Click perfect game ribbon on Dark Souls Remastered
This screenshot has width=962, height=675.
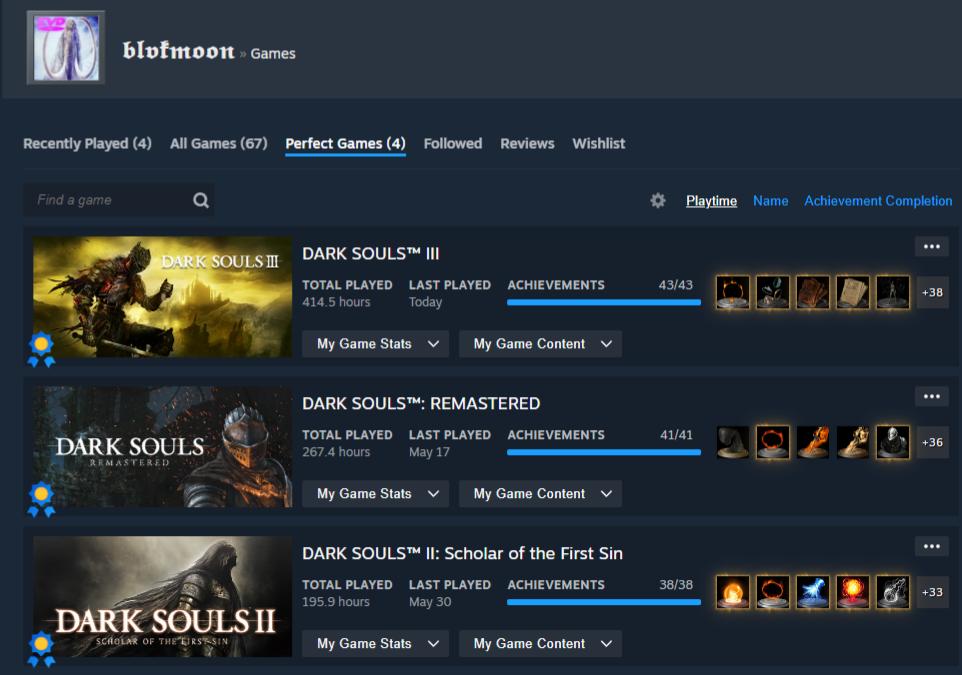click(x=41, y=499)
